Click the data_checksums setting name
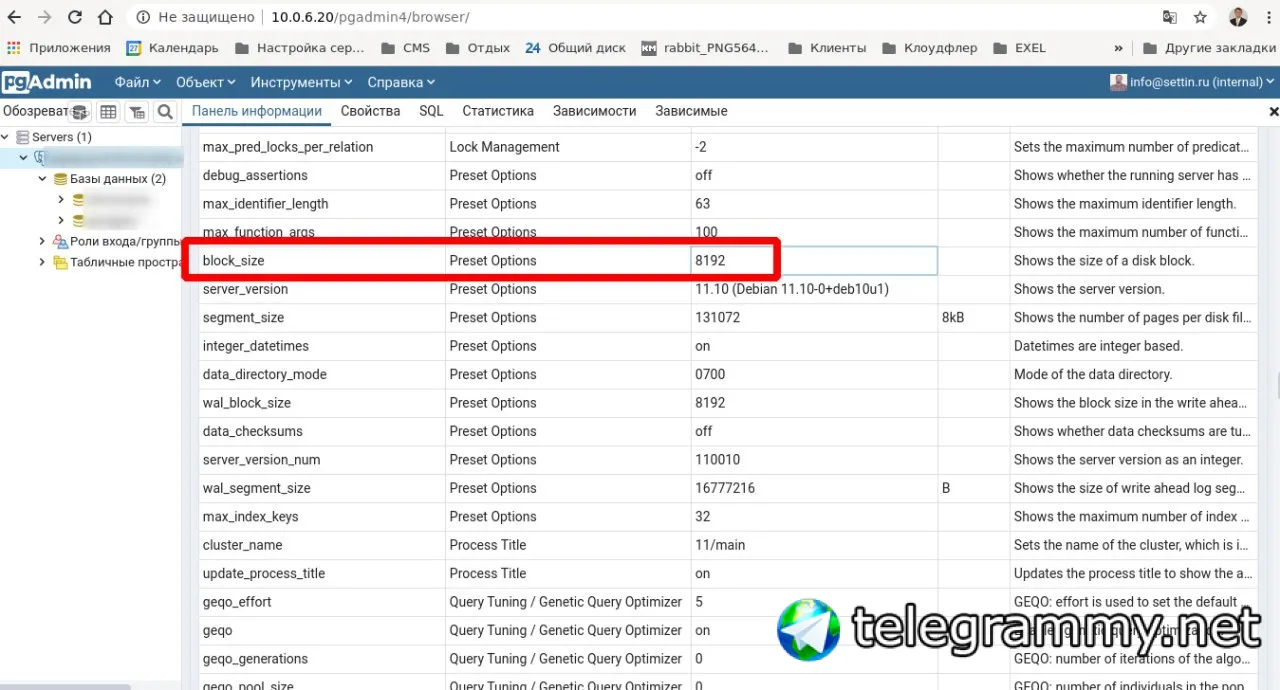 (x=253, y=432)
